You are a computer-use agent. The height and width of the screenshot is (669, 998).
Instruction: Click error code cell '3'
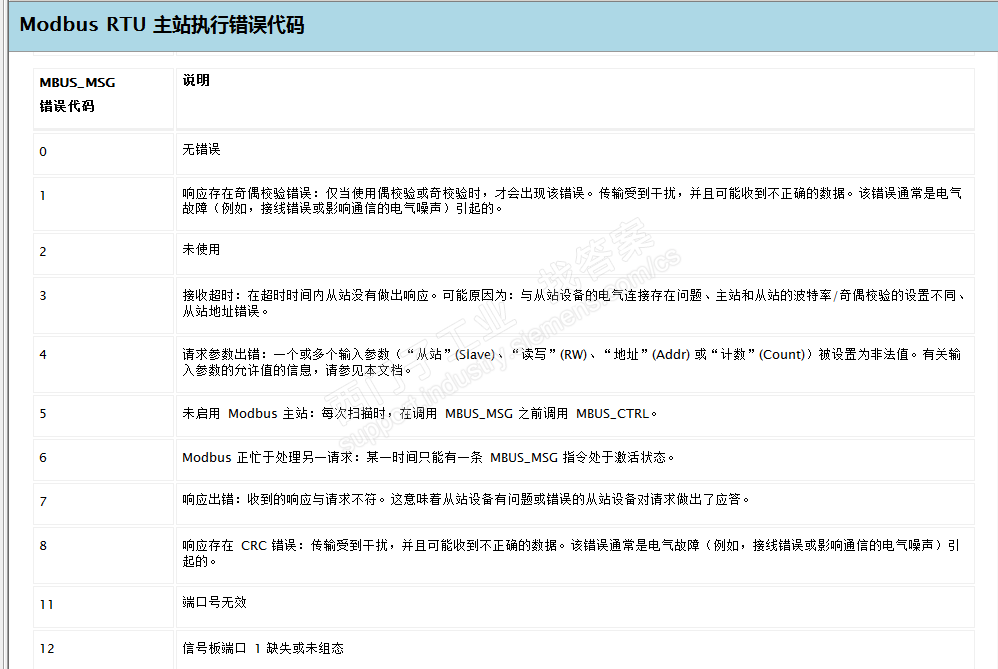tap(104, 306)
